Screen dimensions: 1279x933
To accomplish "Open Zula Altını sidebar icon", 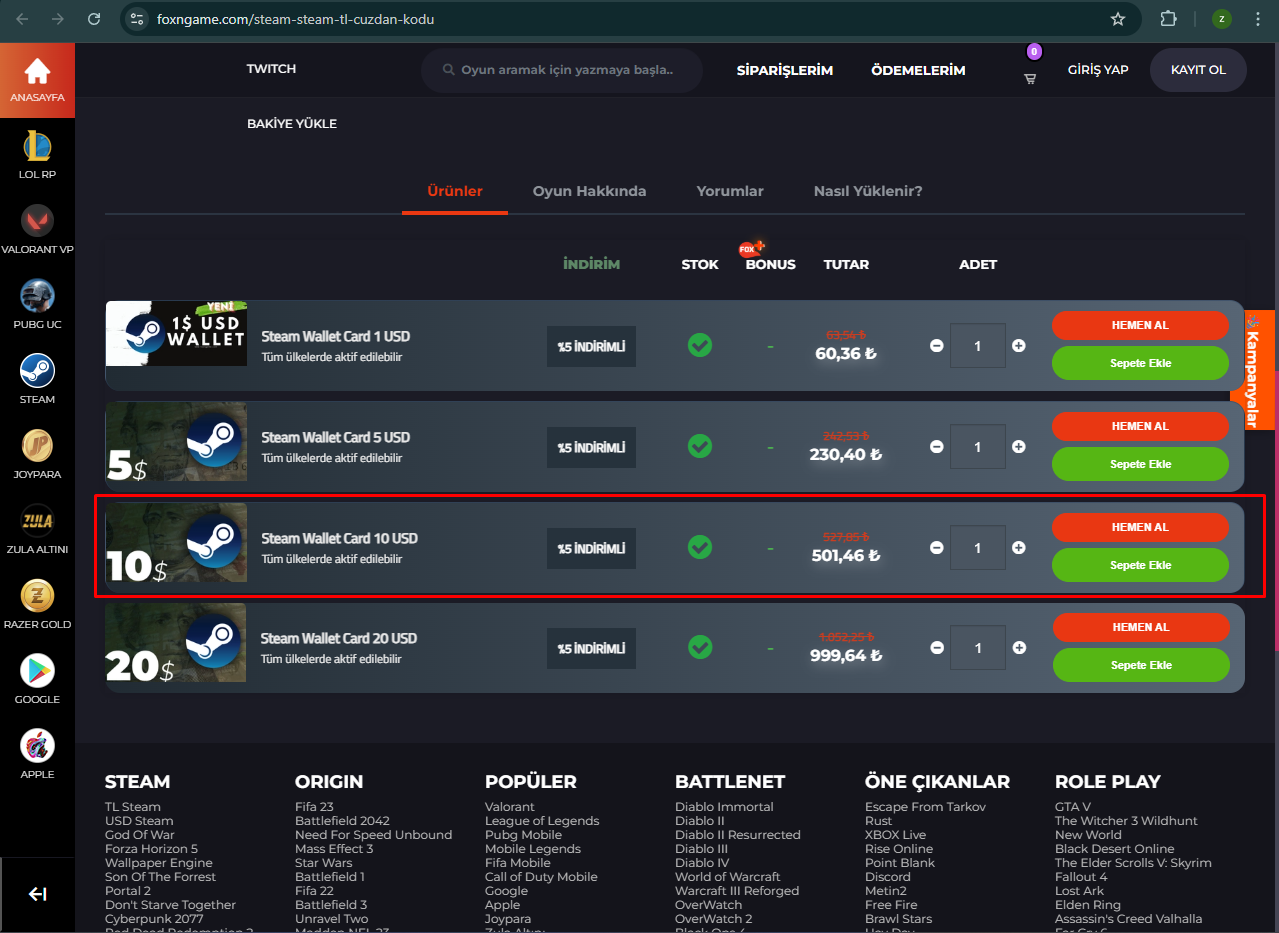I will 37,521.
